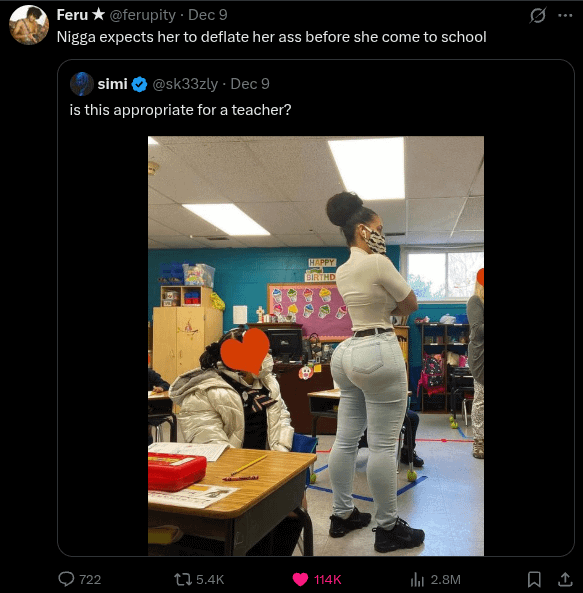Viewport: 583px width, 593px height.
Task: Click the repost arrows icon
Action: coord(183,579)
